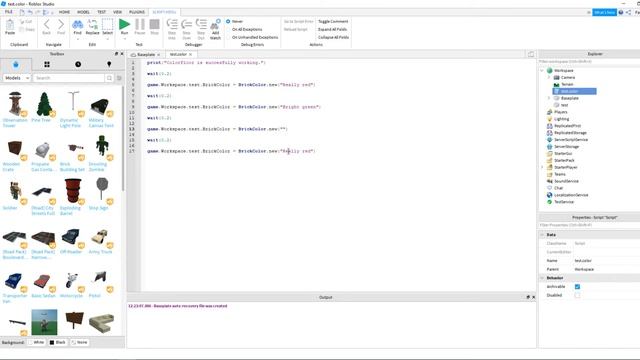Viewport: 640px width, 360px height.
Task: Open the FILE menu
Action: (x=9, y=12)
